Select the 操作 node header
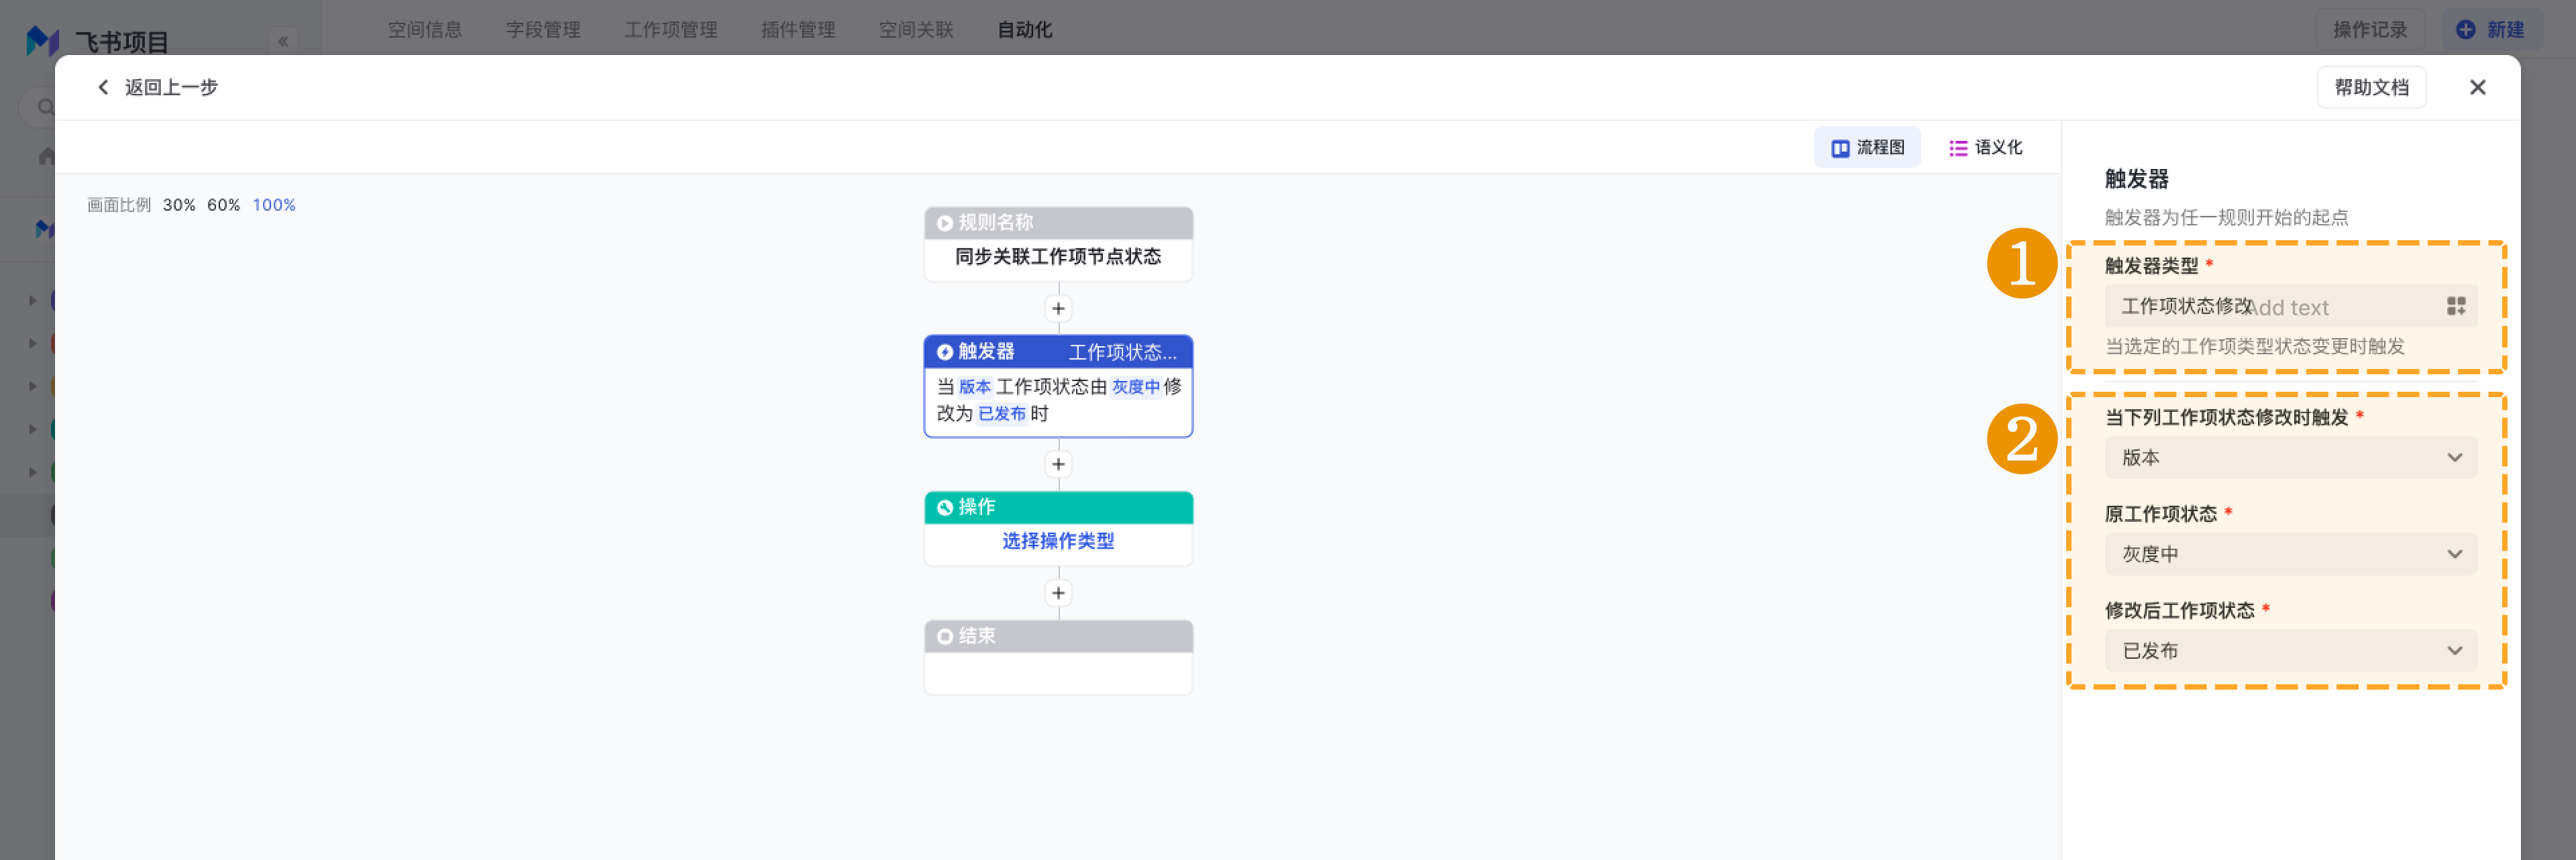This screenshot has width=2576, height=860. [x=1058, y=507]
